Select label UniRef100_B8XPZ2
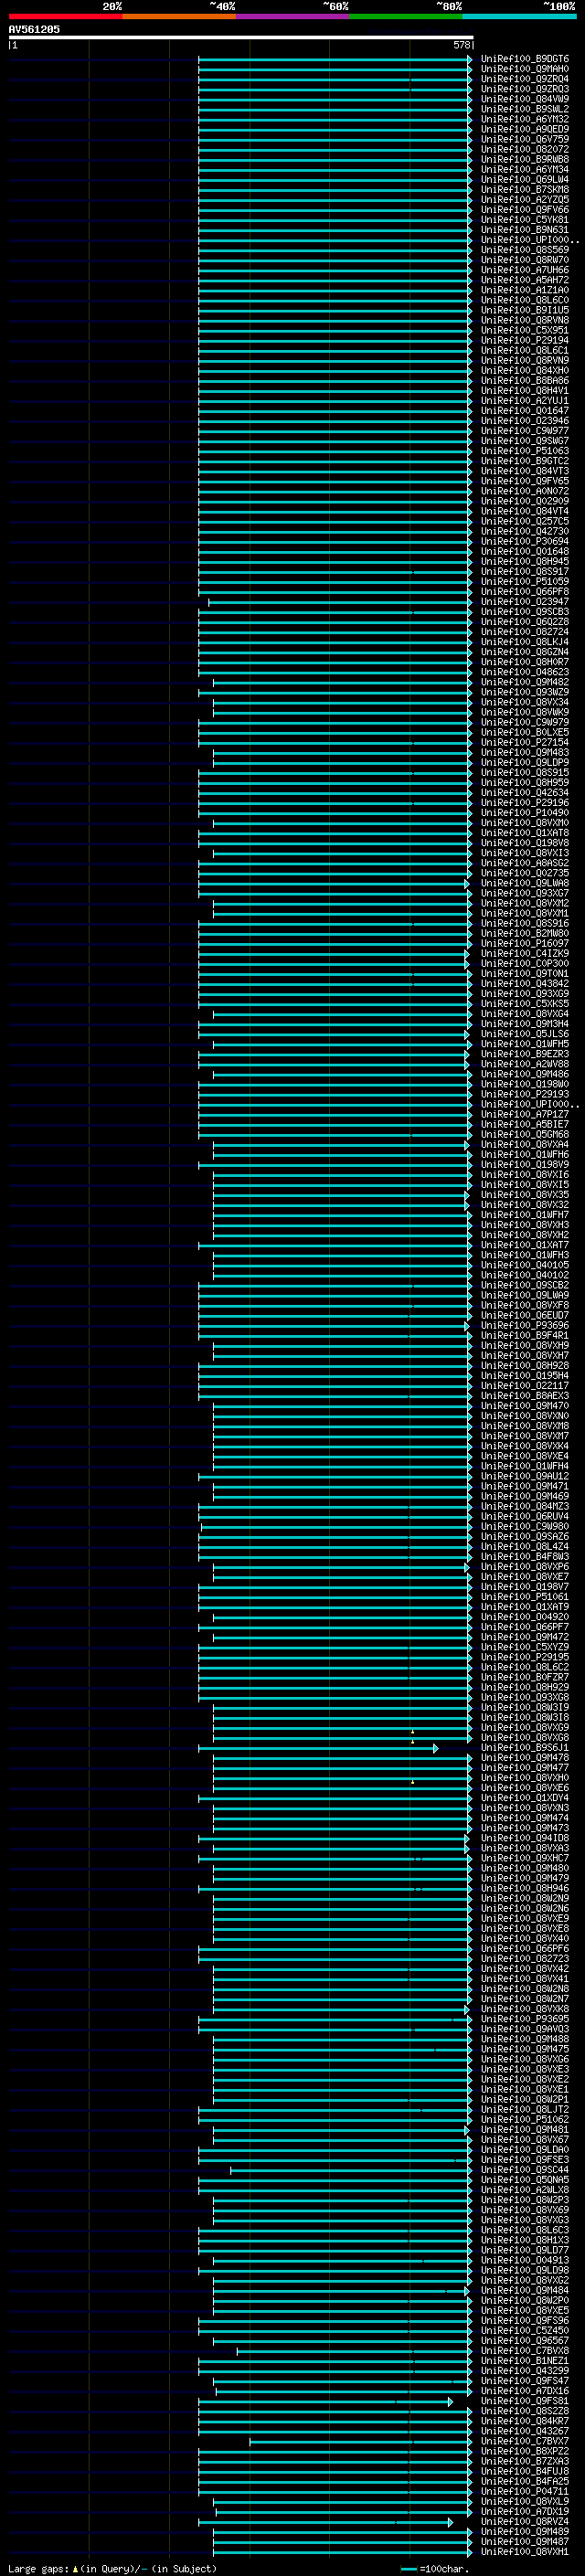Image resolution: width=585 pixels, height=2576 pixels. pos(524,2451)
